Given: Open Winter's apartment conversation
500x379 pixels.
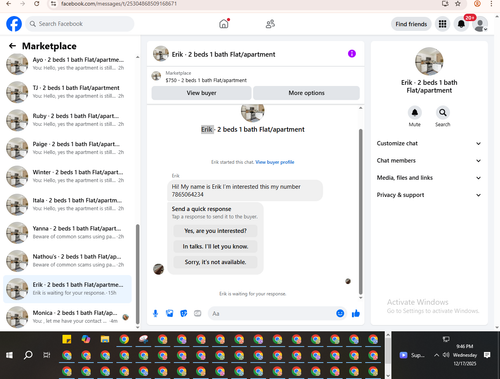Looking at the screenshot, I should (x=67, y=176).
